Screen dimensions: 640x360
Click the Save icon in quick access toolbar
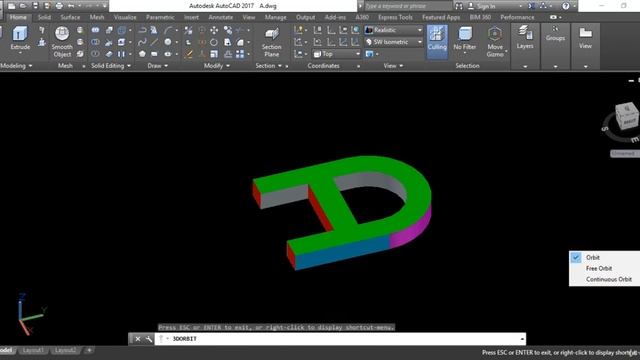tap(36, 6)
